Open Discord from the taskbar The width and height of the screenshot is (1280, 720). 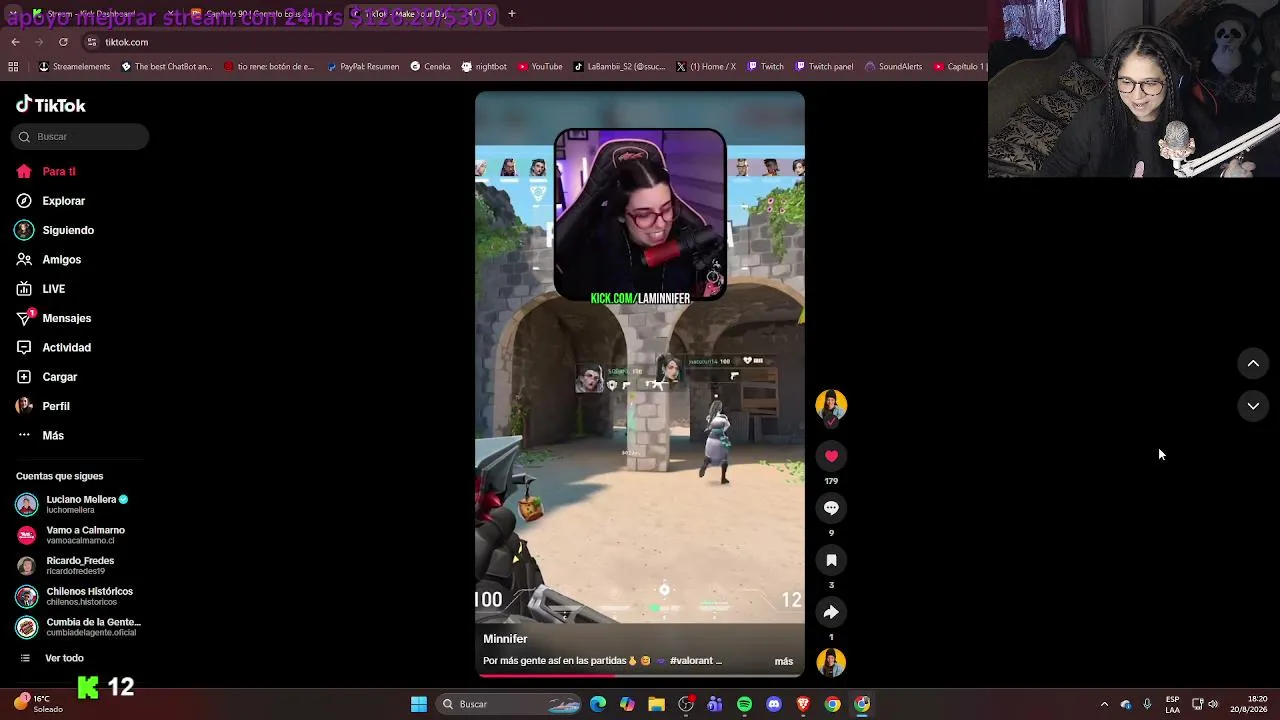click(x=774, y=704)
